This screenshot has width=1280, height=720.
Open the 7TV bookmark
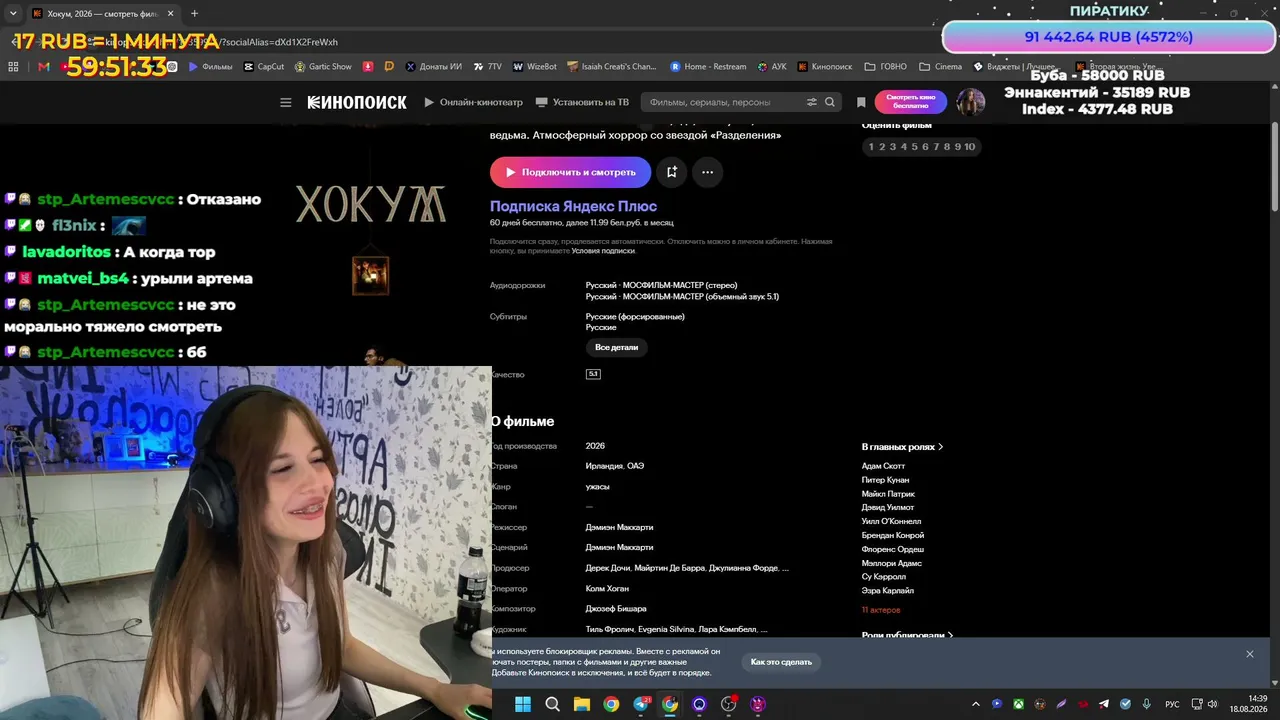[x=487, y=67]
